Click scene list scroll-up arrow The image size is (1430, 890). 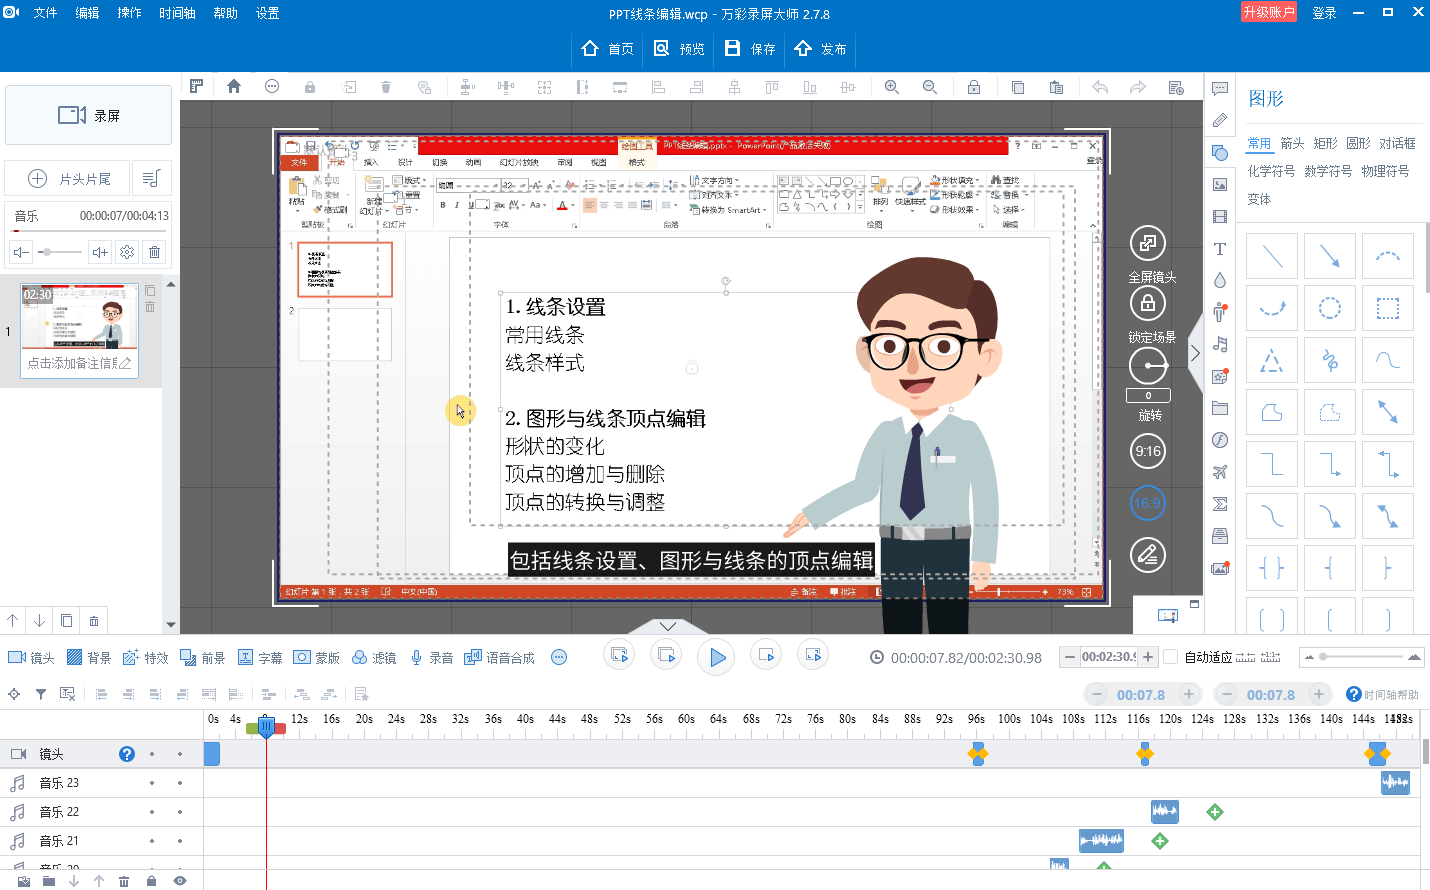[171, 284]
